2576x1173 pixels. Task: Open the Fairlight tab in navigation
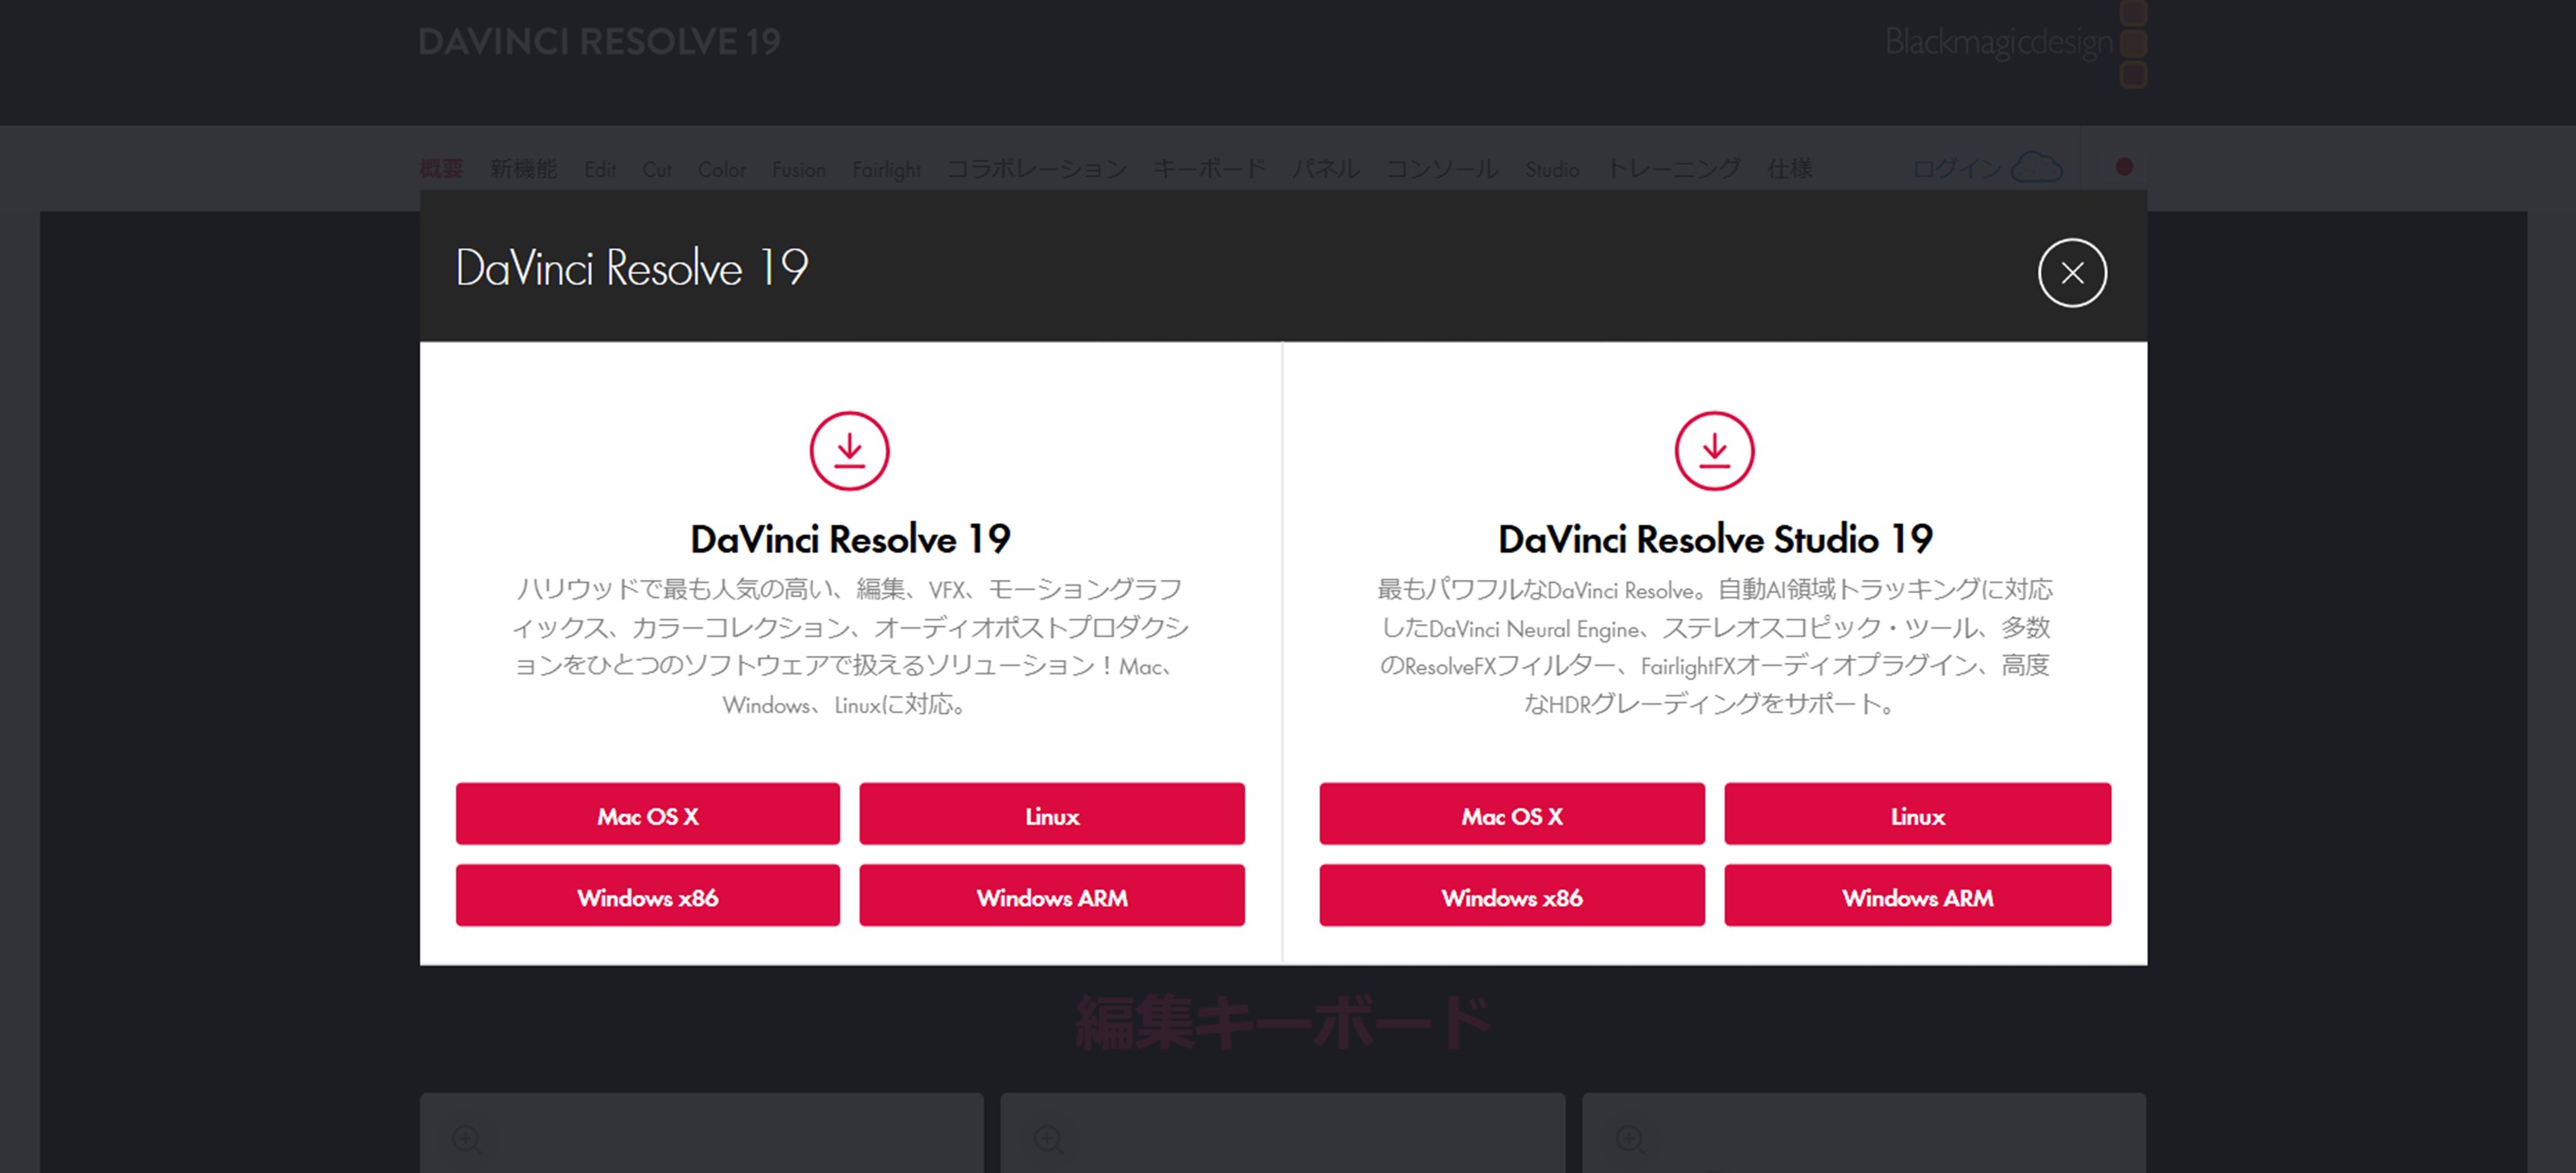pos(886,169)
